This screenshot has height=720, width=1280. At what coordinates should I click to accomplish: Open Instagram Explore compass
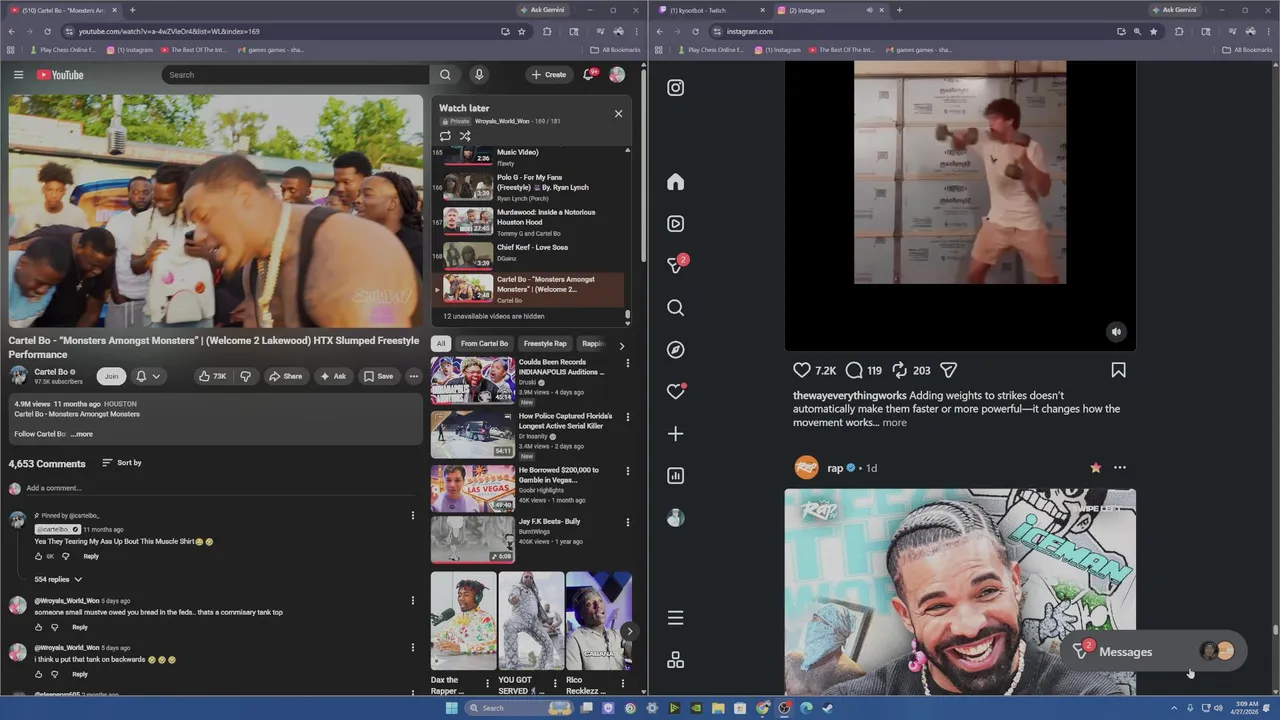click(676, 350)
